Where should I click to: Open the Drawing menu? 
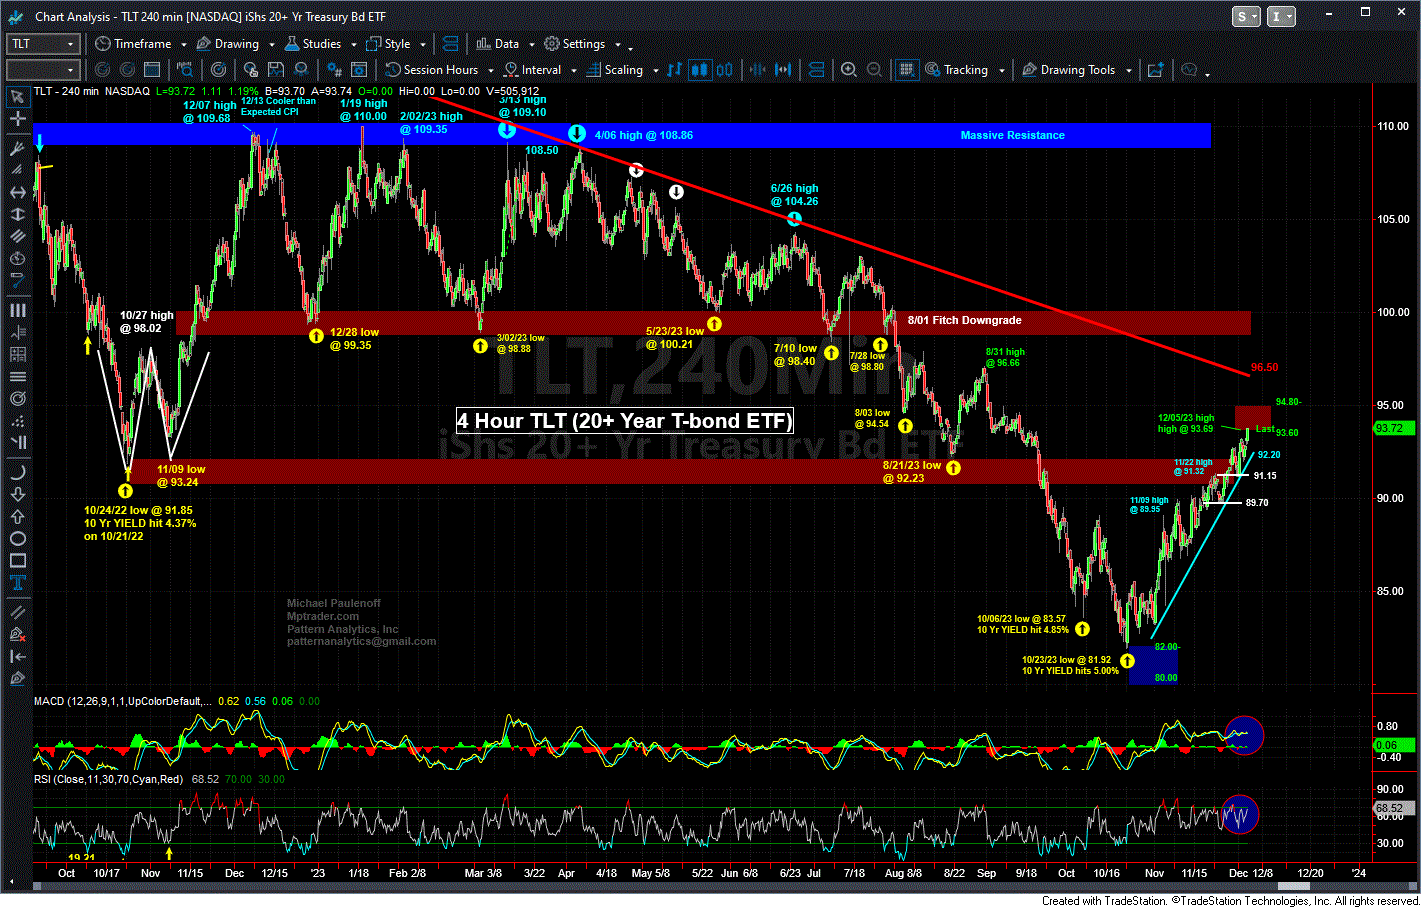pyautogui.click(x=228, y=44)
